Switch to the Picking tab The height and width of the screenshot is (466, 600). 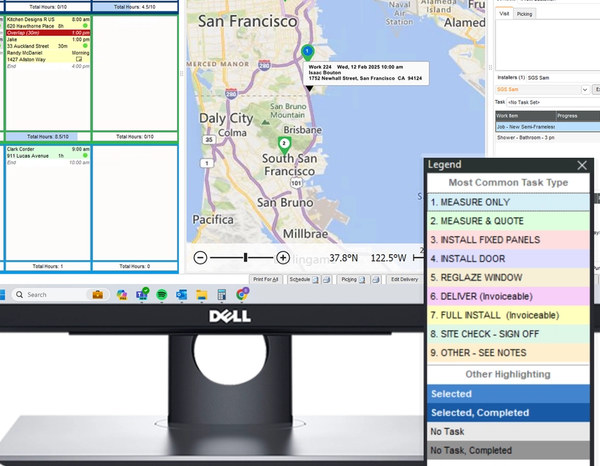[x=524, y=14]
